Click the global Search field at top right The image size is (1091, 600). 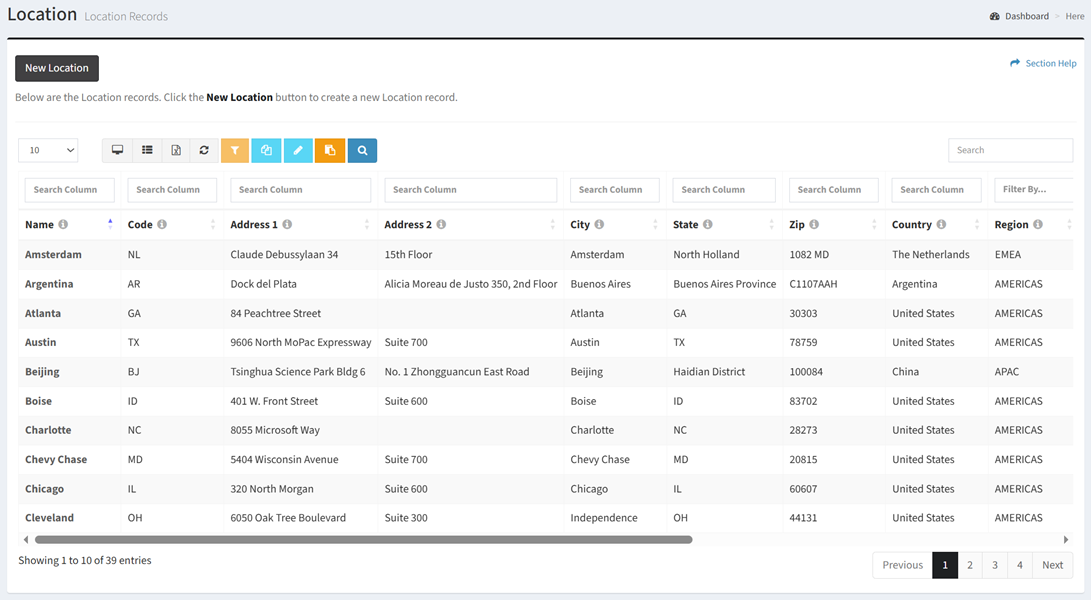click(1010, 150)
